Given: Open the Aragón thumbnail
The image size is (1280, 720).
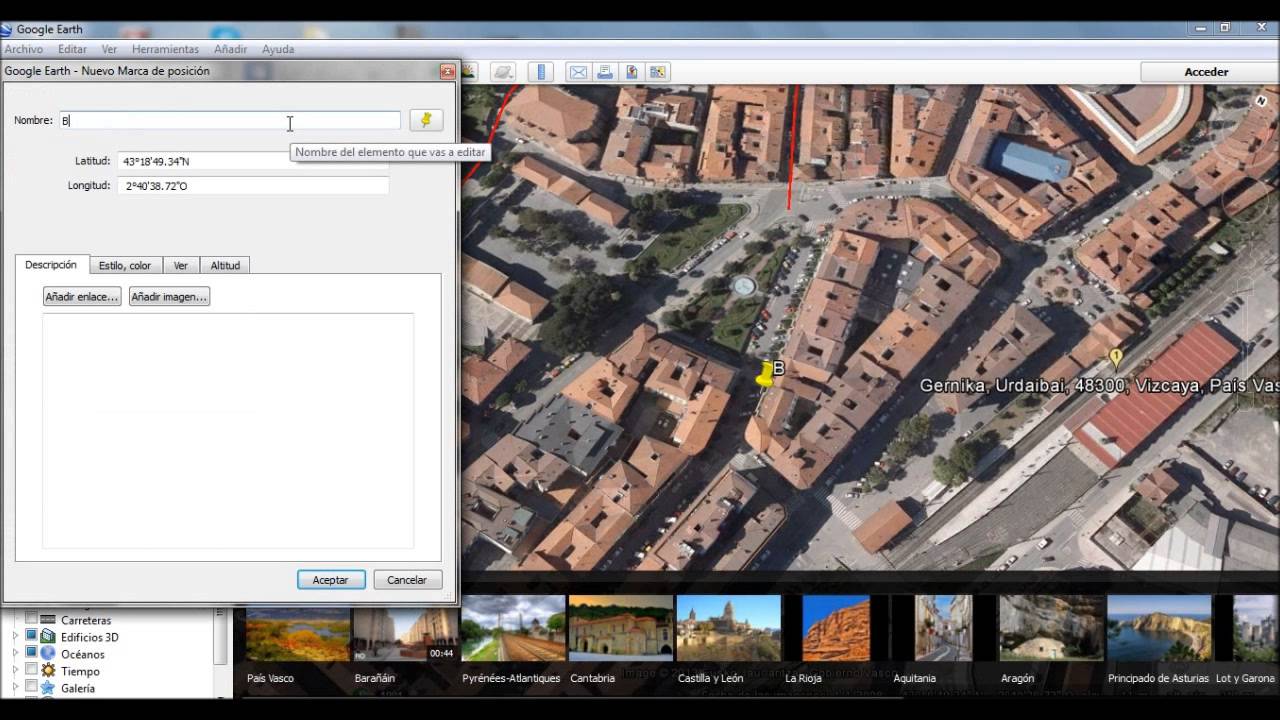Looking at the screenshot, I should pyautogui.click(x=1051, y=629).
